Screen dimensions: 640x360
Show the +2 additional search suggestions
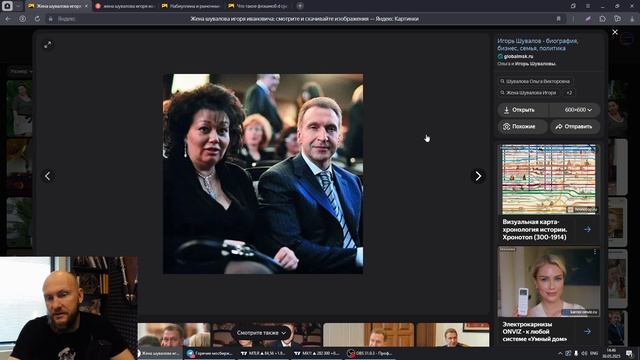569,93
